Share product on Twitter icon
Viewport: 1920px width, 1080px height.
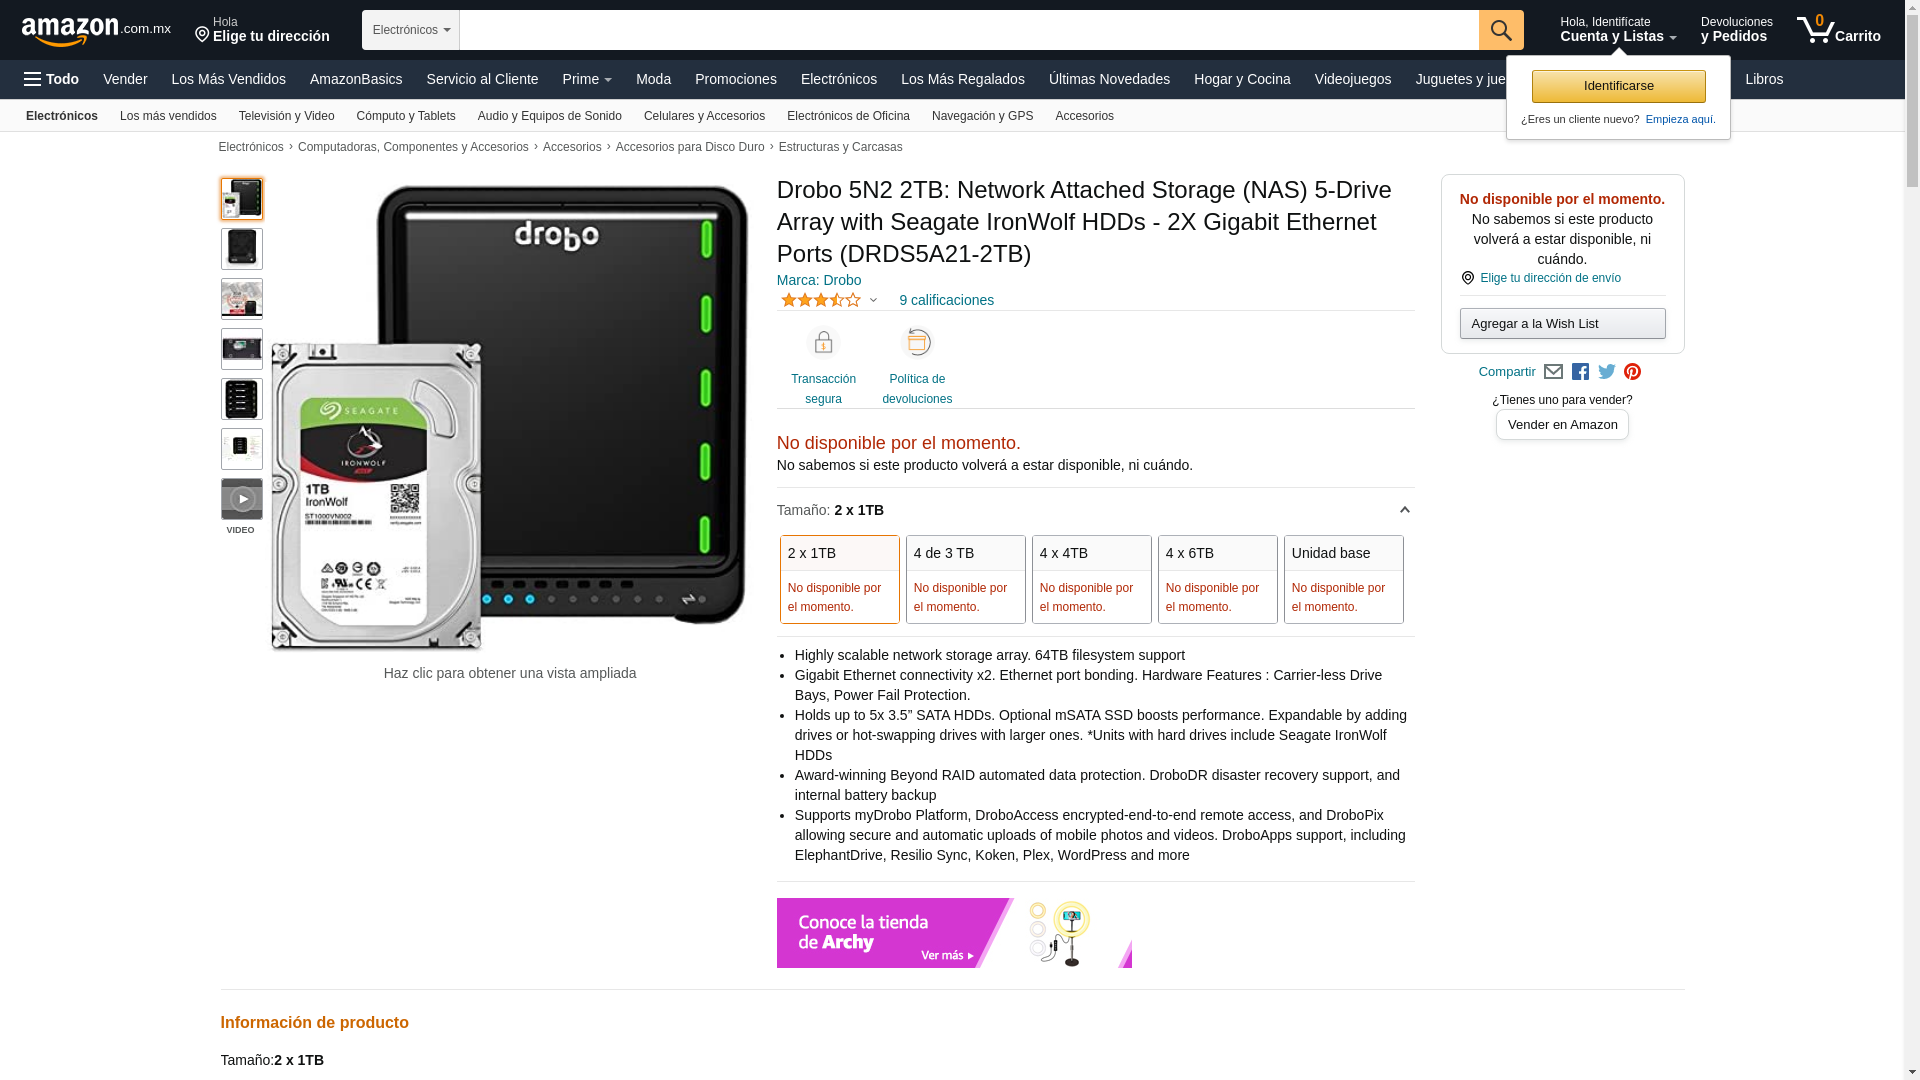[x=1606, y=372]
